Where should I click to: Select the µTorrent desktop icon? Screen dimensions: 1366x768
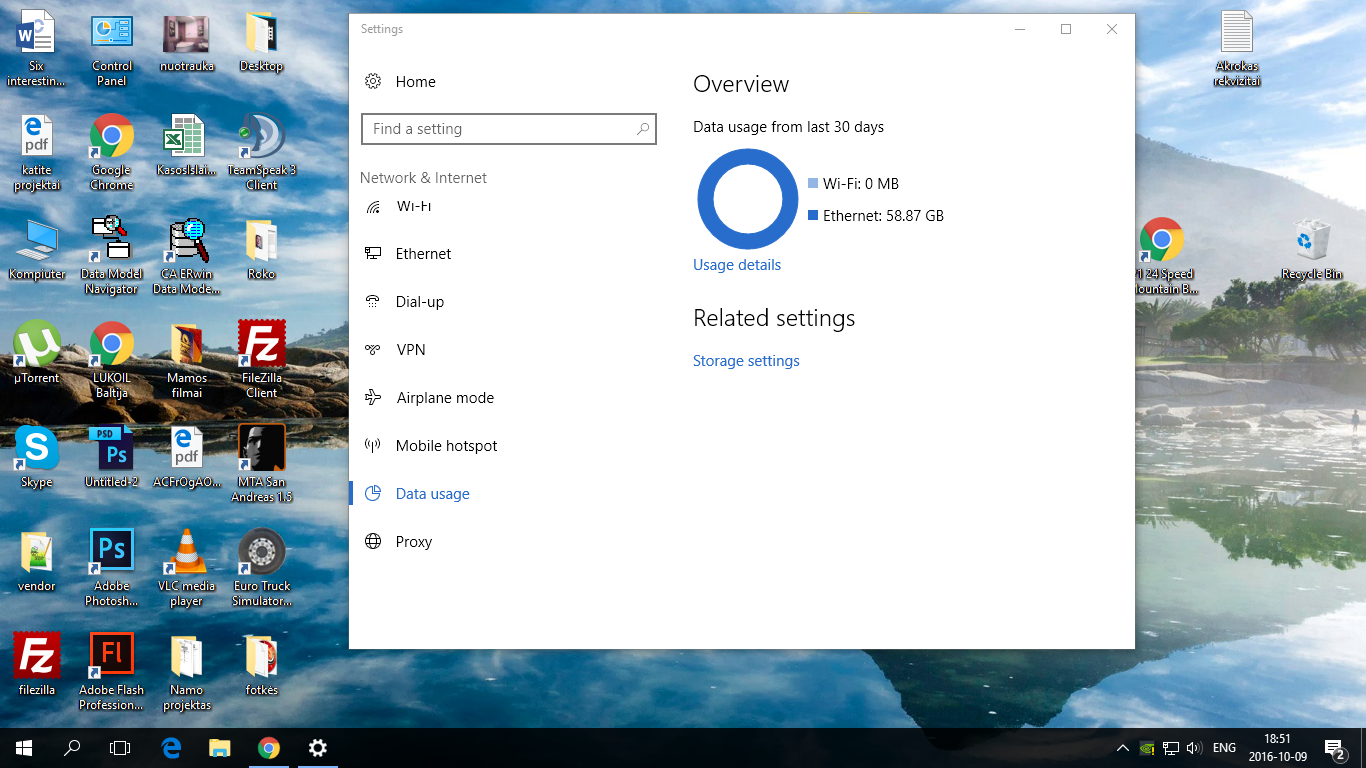tap(37, 353)
